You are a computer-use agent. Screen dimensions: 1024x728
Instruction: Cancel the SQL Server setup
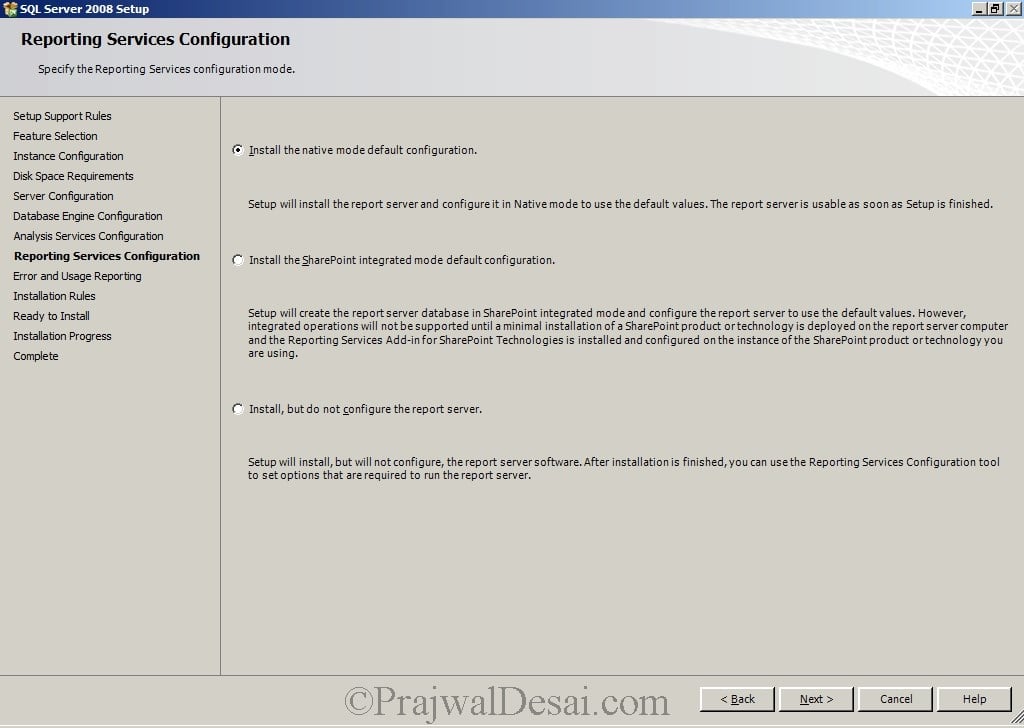[x=895, y=699]
